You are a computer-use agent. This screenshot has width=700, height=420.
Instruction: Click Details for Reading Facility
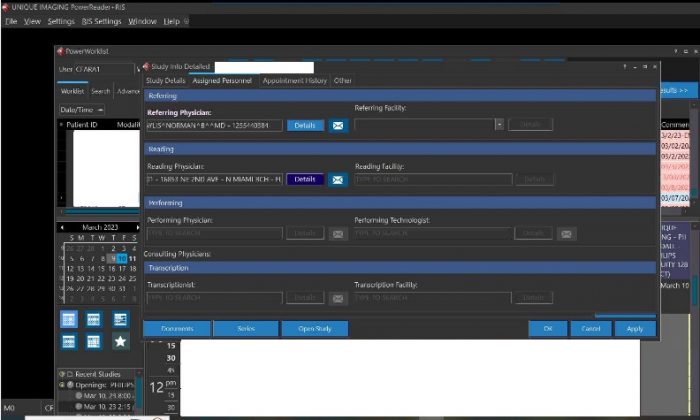click(534, 179)
